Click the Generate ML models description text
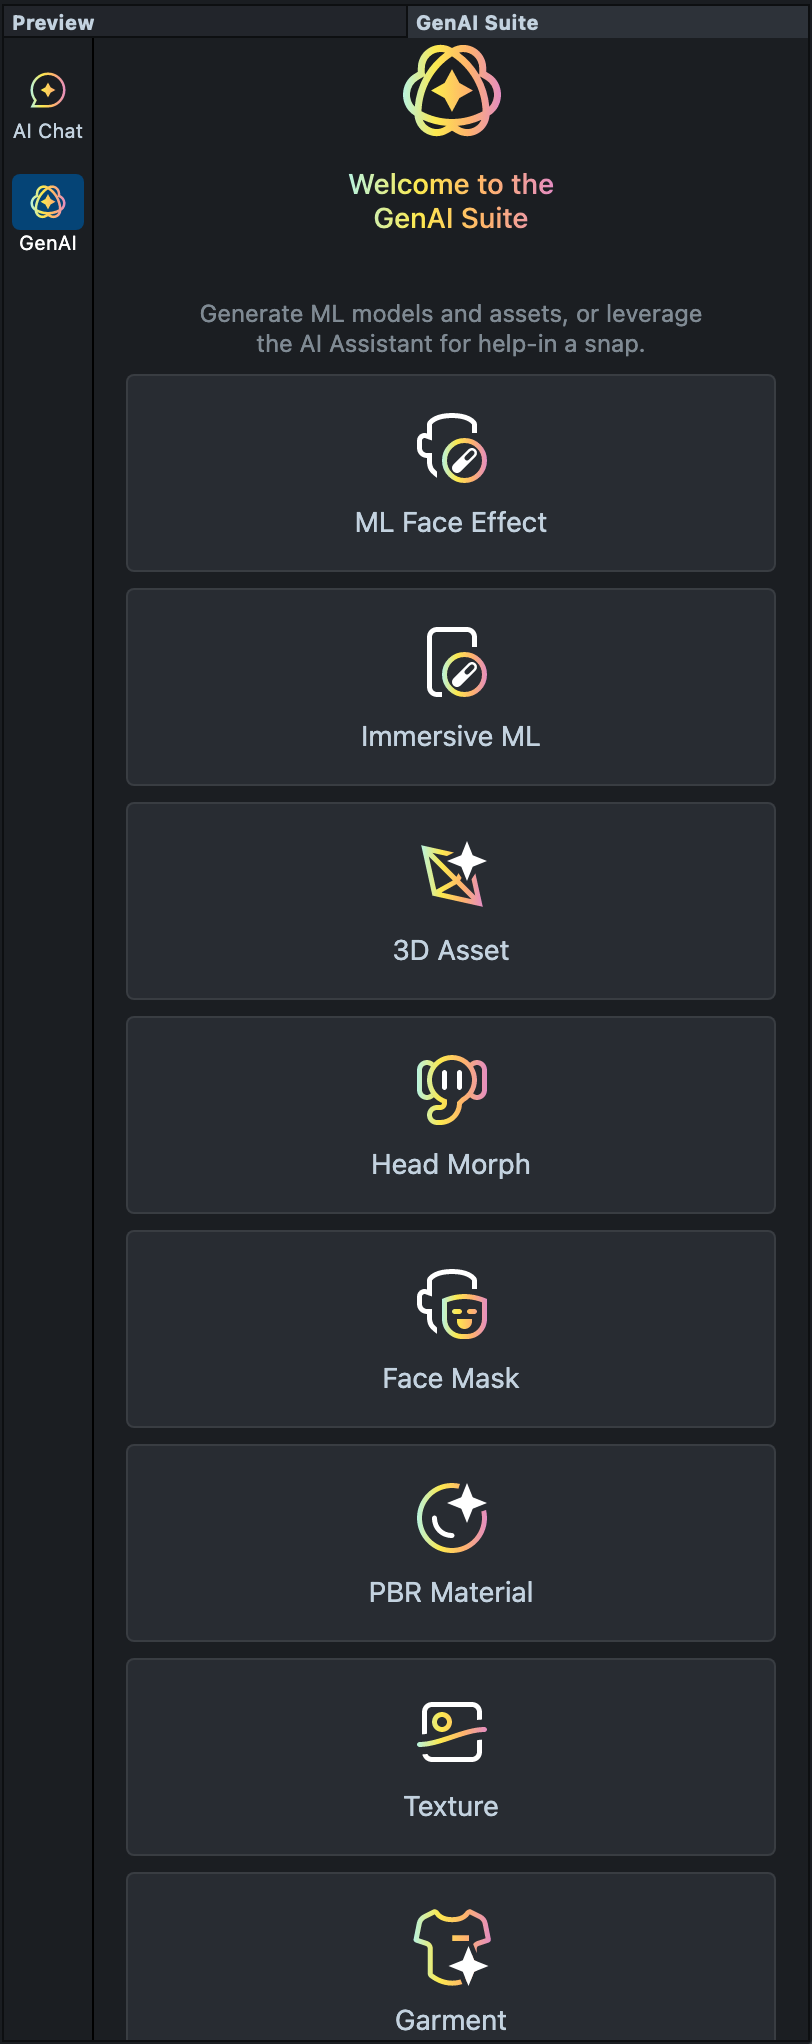This screenshot has height=2044, width=812. coord(451,329)
